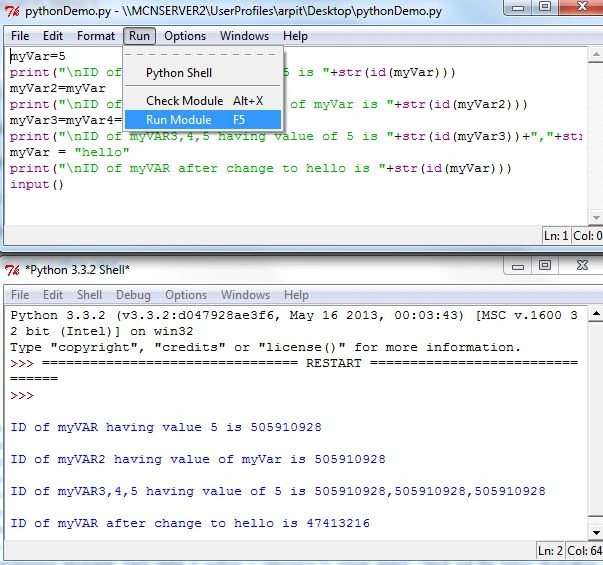Open the editor Format menu
Screen dimensions: 603x565
coord(96,36)
